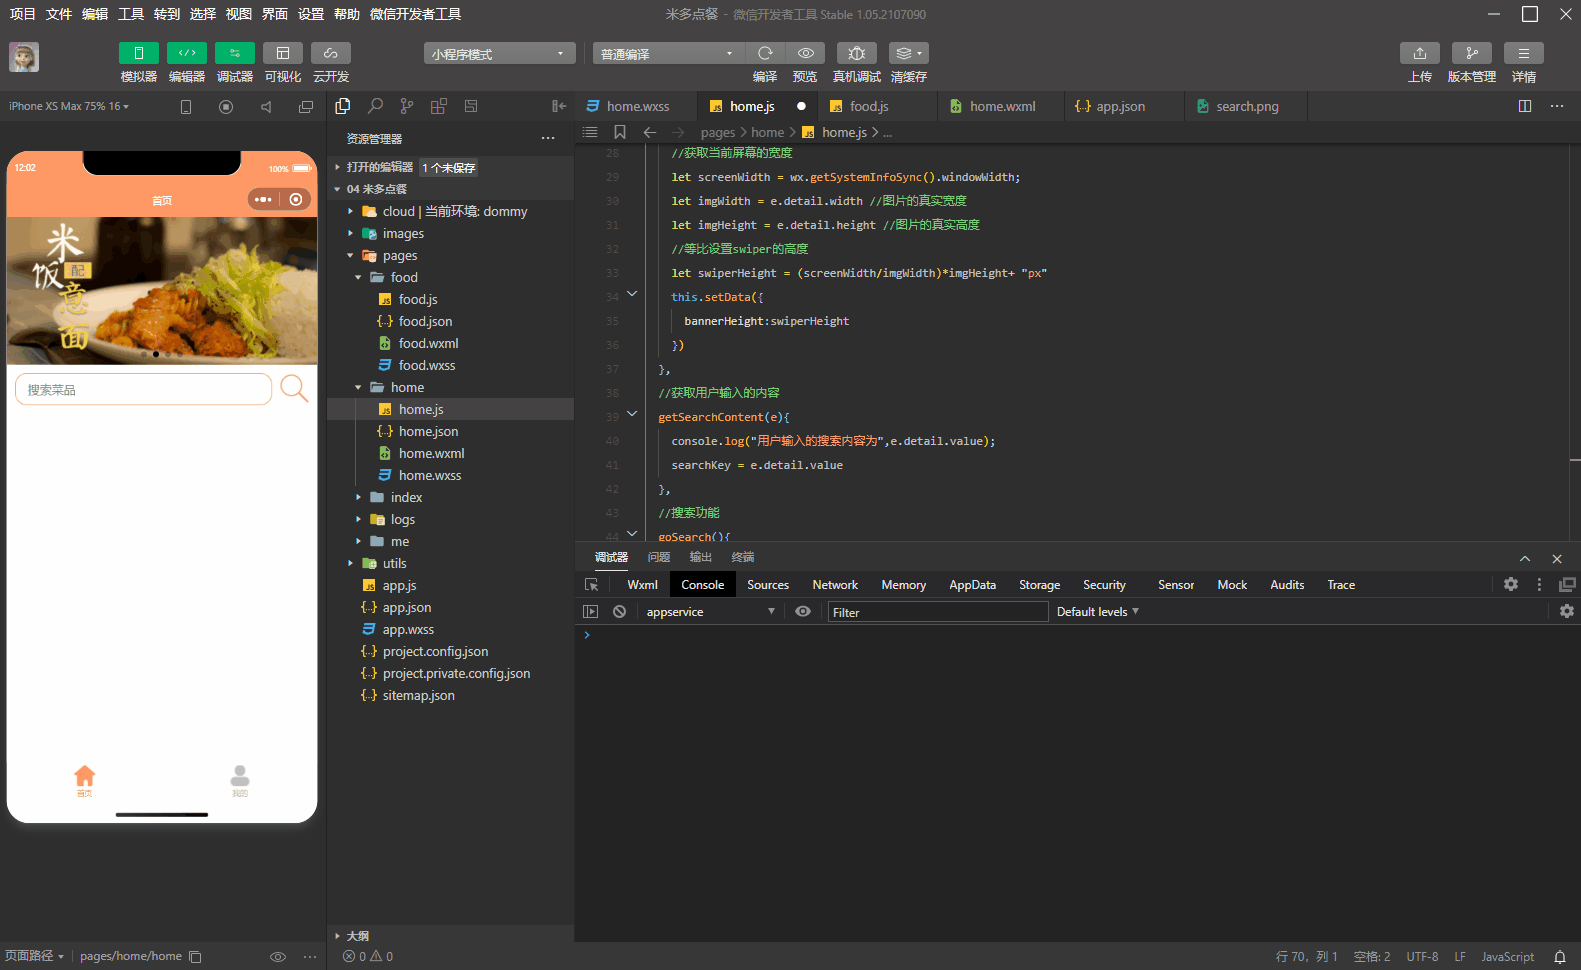Open the 页面路径 page path dropdown
The image size is (1581, 970).
tap(35, 956)
